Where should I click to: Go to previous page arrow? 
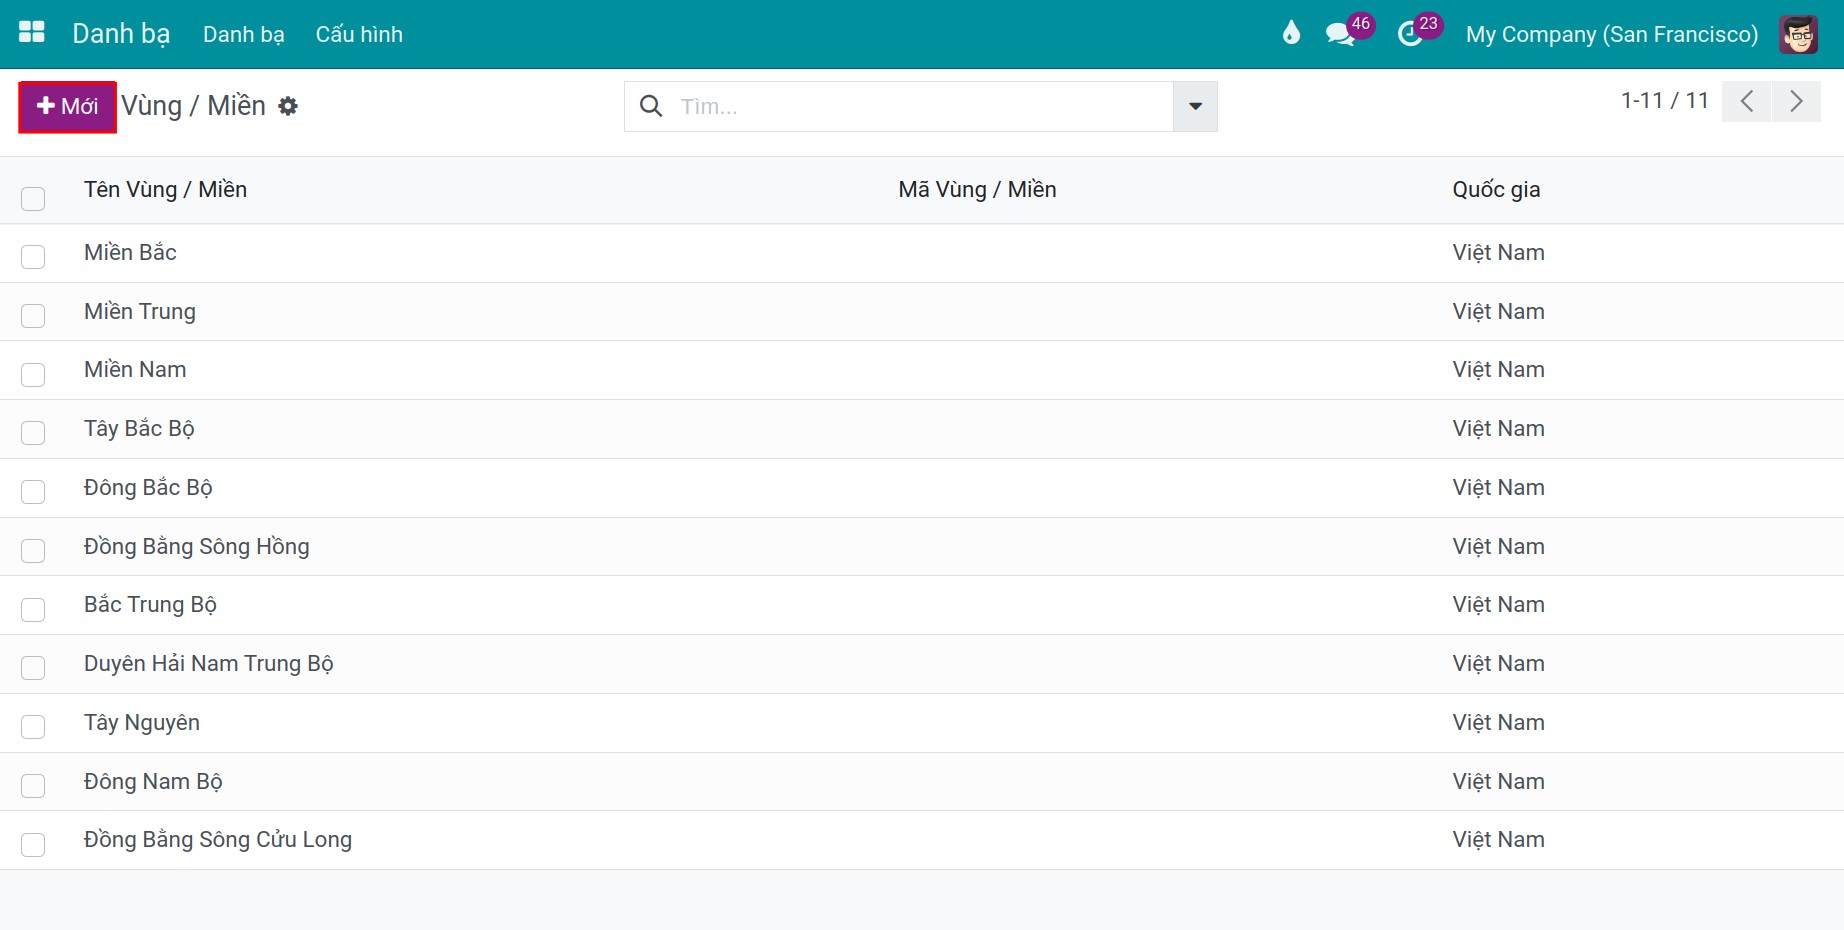click(x=1747, y=101)
